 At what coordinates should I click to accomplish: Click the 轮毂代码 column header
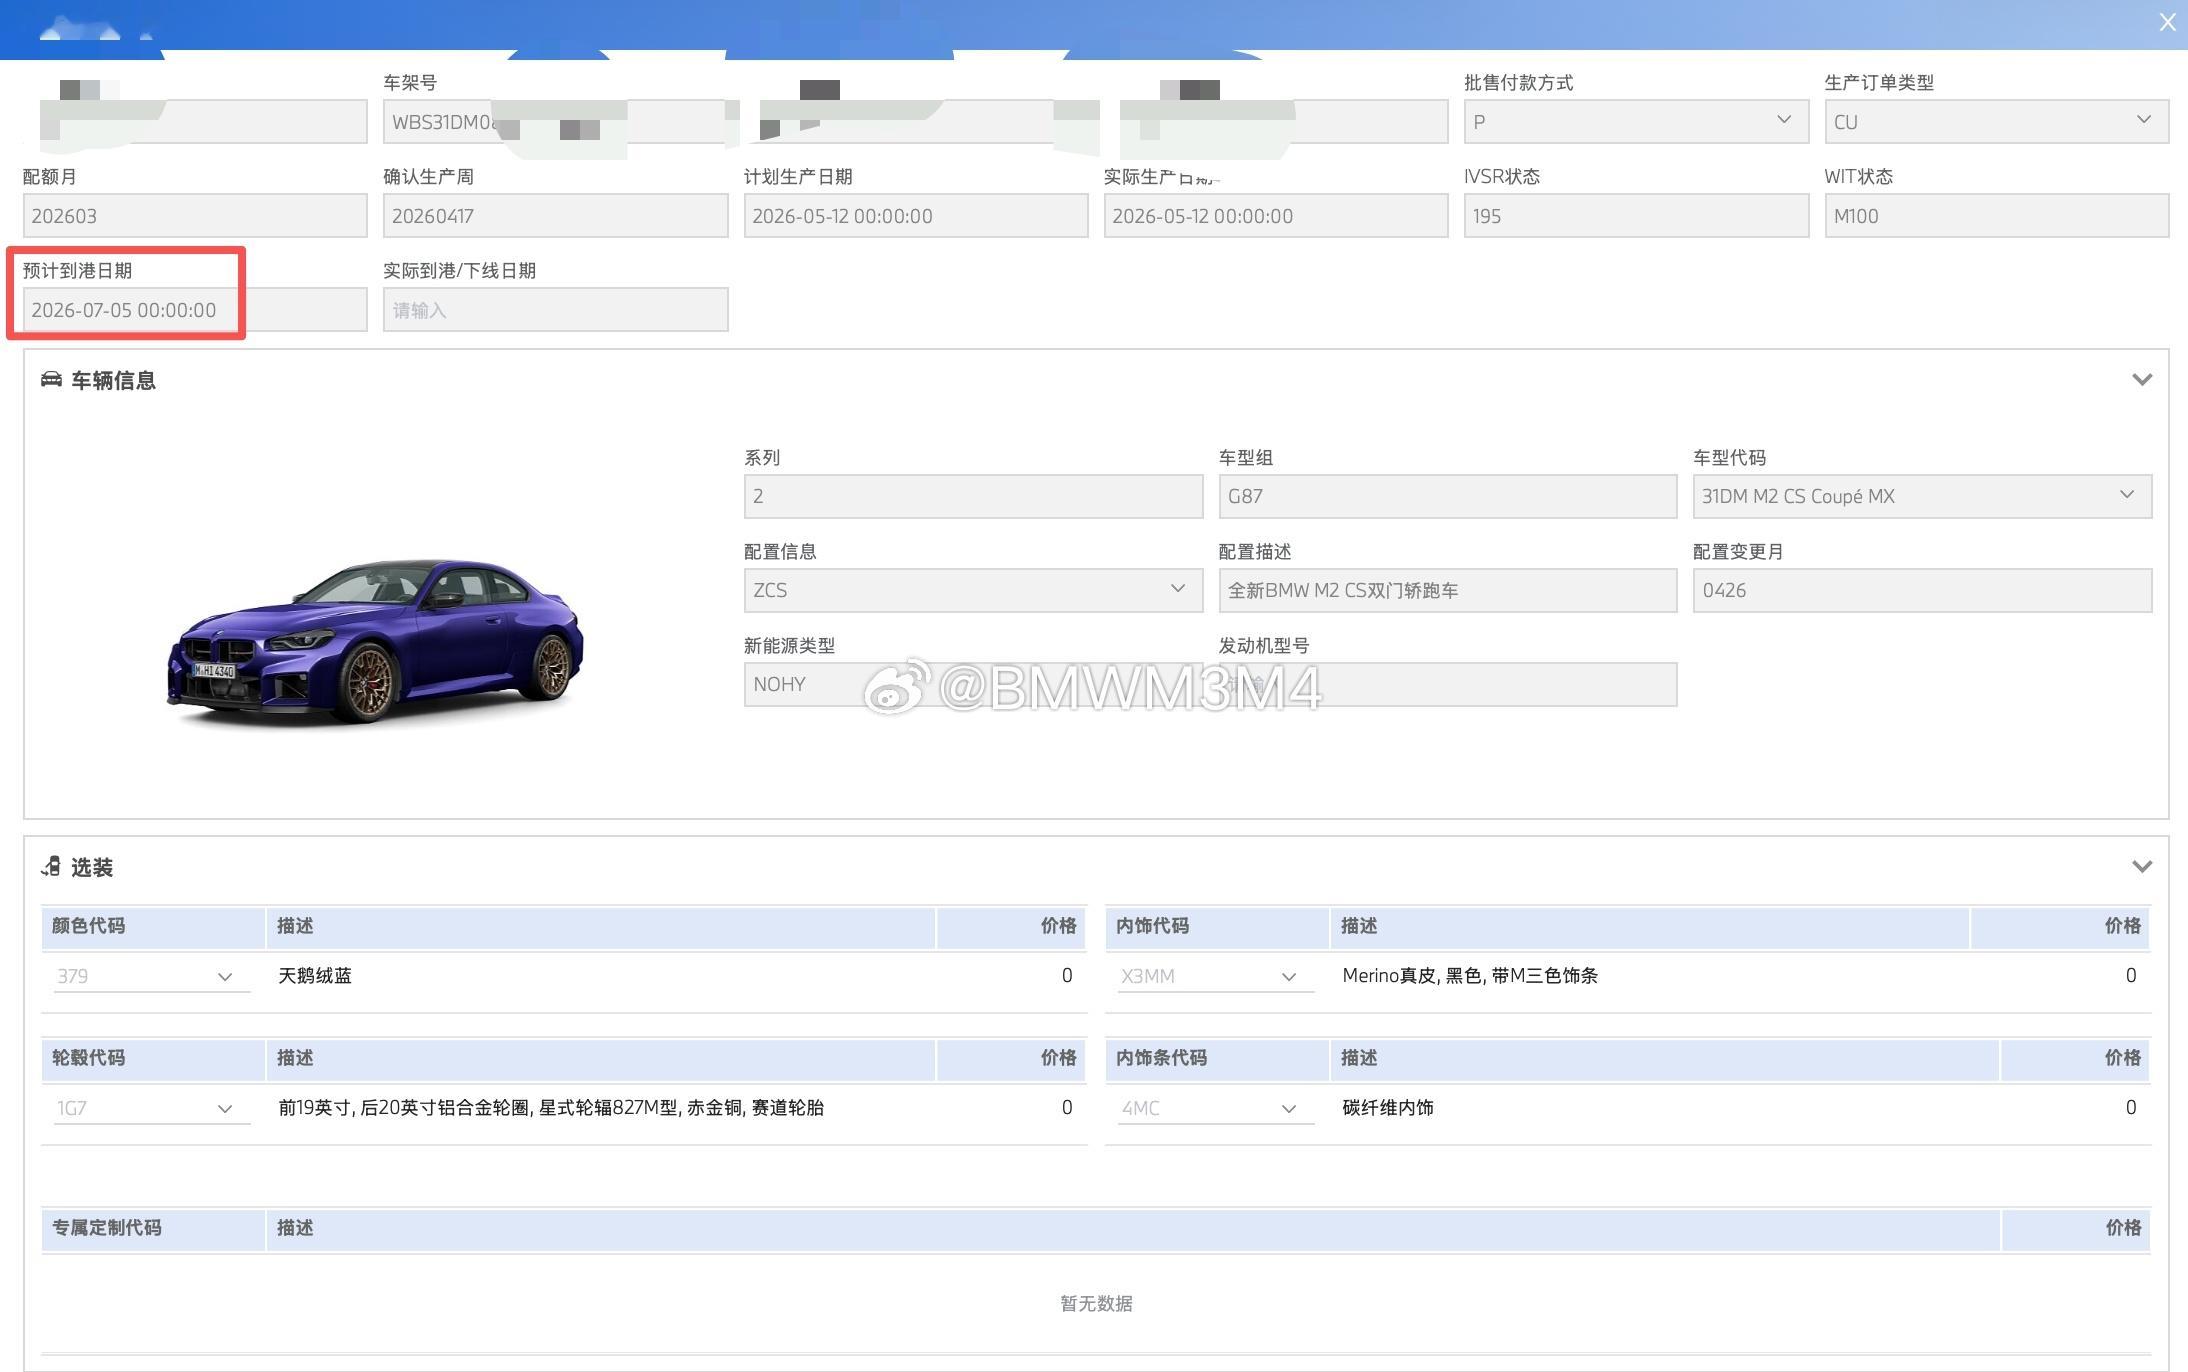(153, 1058)
